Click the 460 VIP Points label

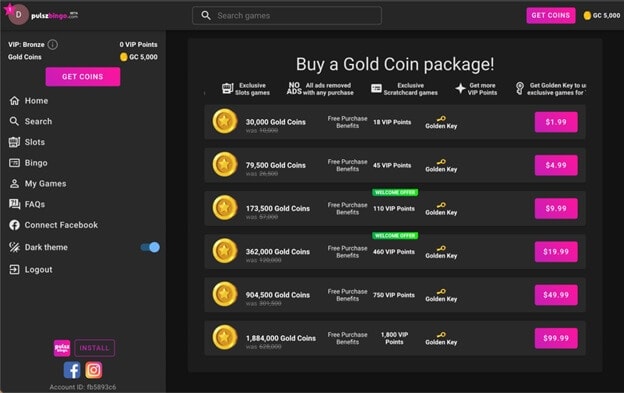point(394,252)
